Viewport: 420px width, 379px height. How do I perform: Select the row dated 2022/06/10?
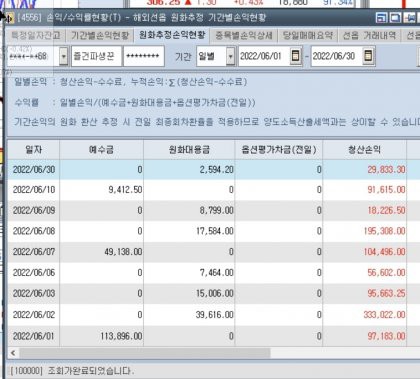(213, 190)
